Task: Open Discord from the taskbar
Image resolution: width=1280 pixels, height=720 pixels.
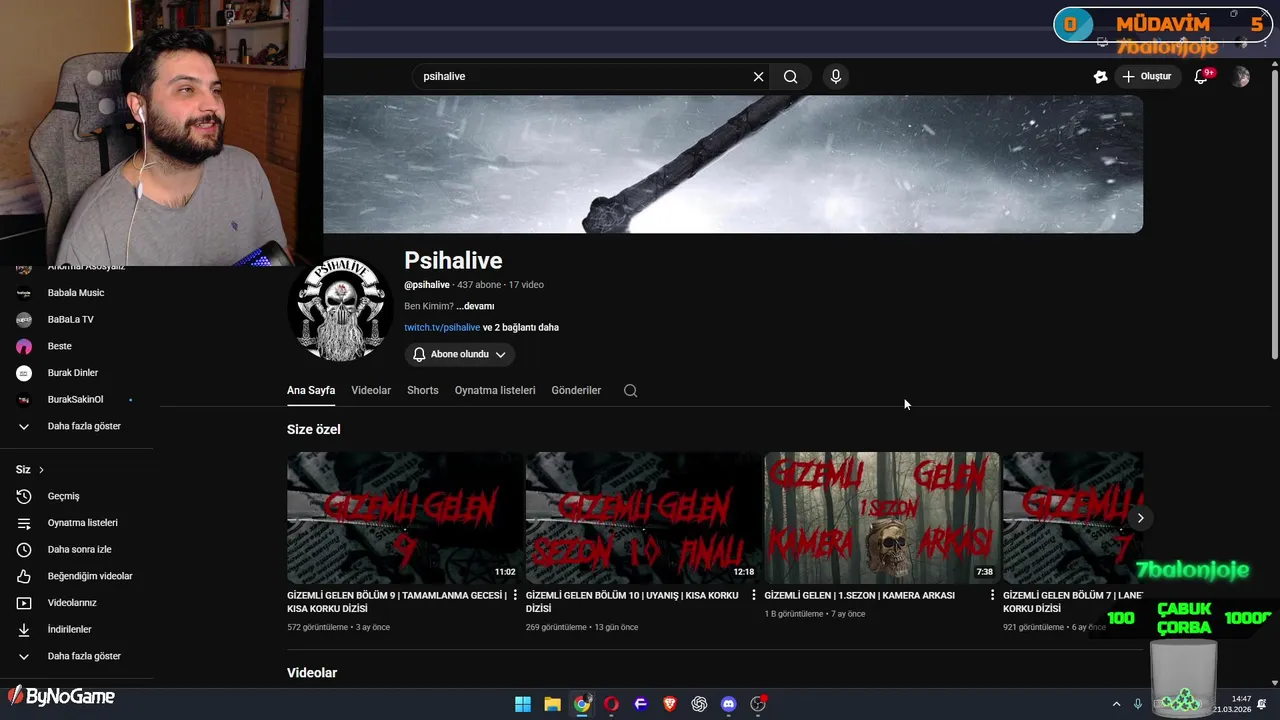Action: point(729,704)
